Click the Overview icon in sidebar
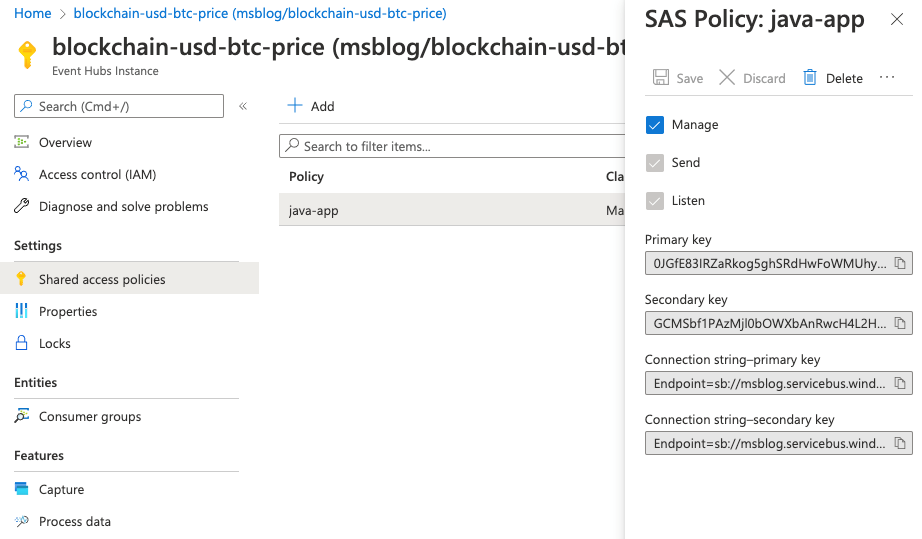 (22, 142)
